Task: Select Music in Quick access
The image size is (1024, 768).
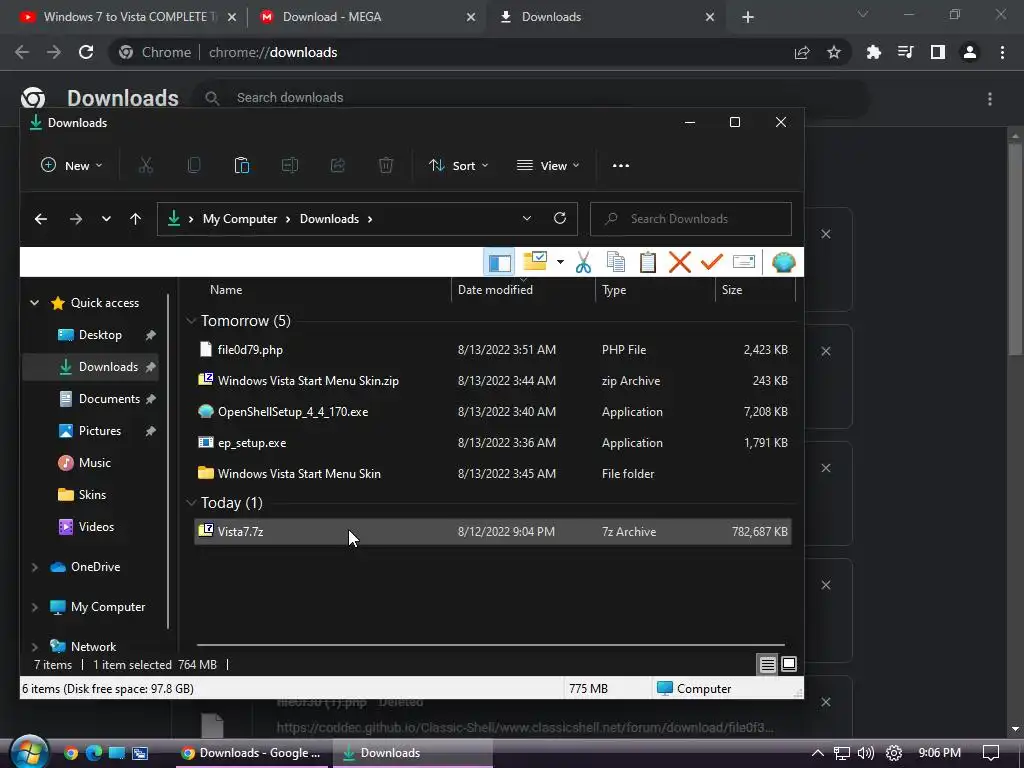Action: click(94, 463)
